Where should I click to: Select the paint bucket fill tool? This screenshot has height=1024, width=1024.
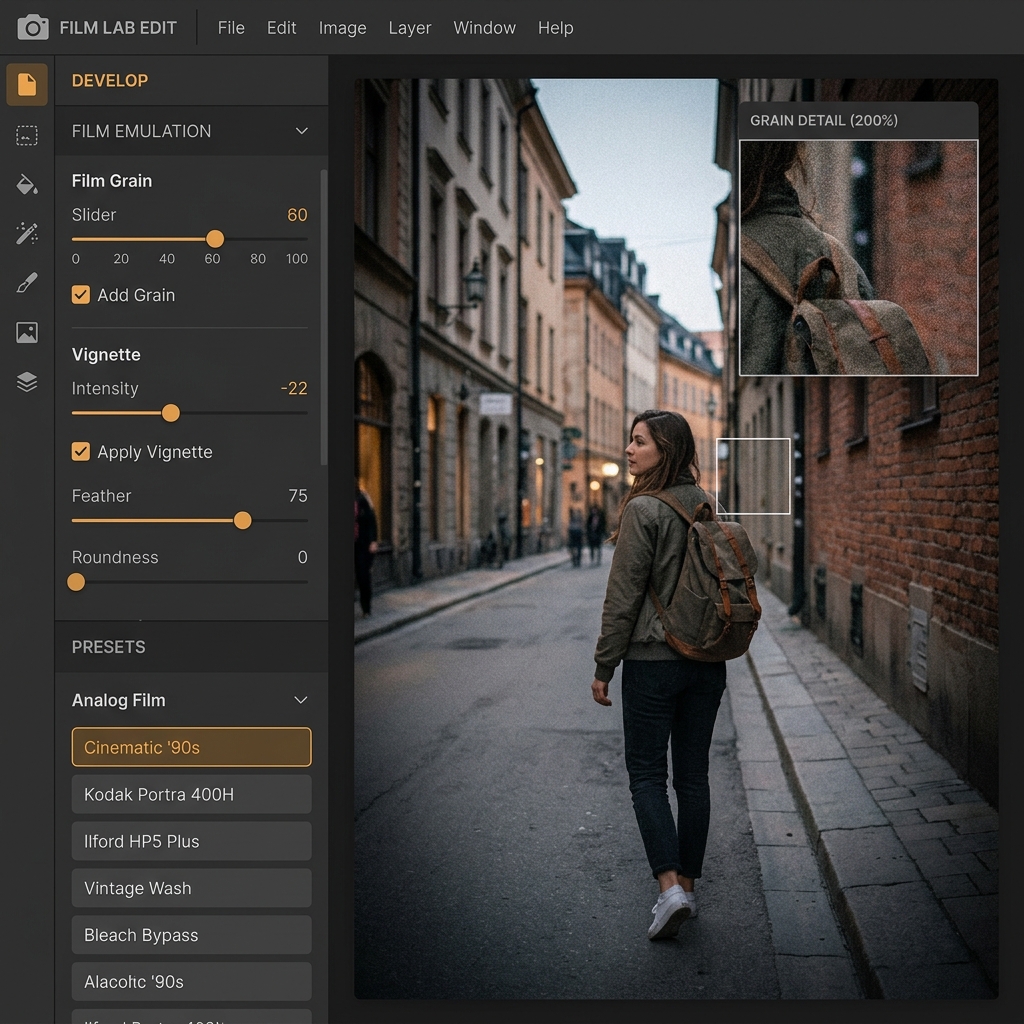point(26,184)
